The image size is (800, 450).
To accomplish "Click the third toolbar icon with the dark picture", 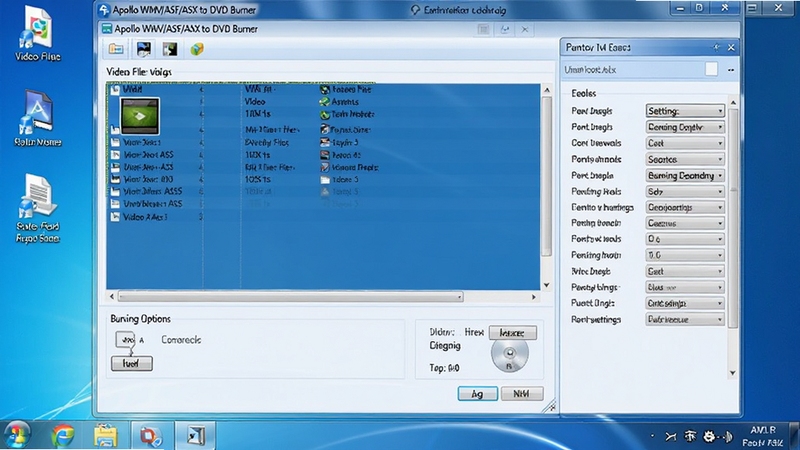I will coord(170,49).
